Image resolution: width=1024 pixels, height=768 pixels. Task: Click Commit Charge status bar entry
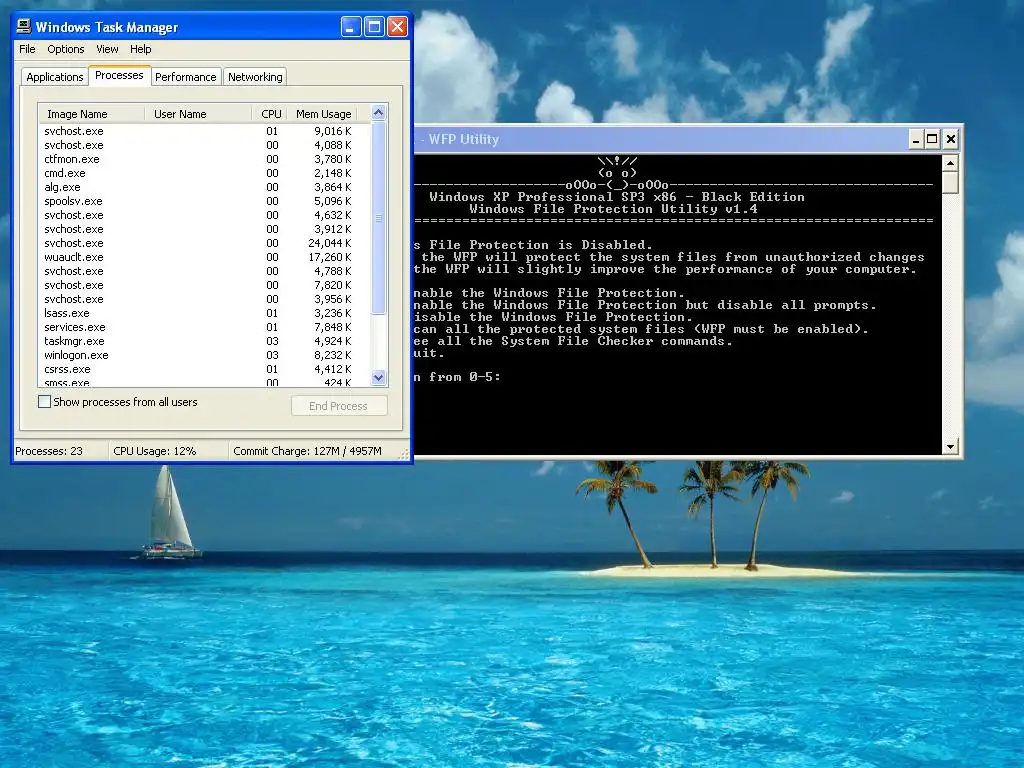tap(308, 451)
